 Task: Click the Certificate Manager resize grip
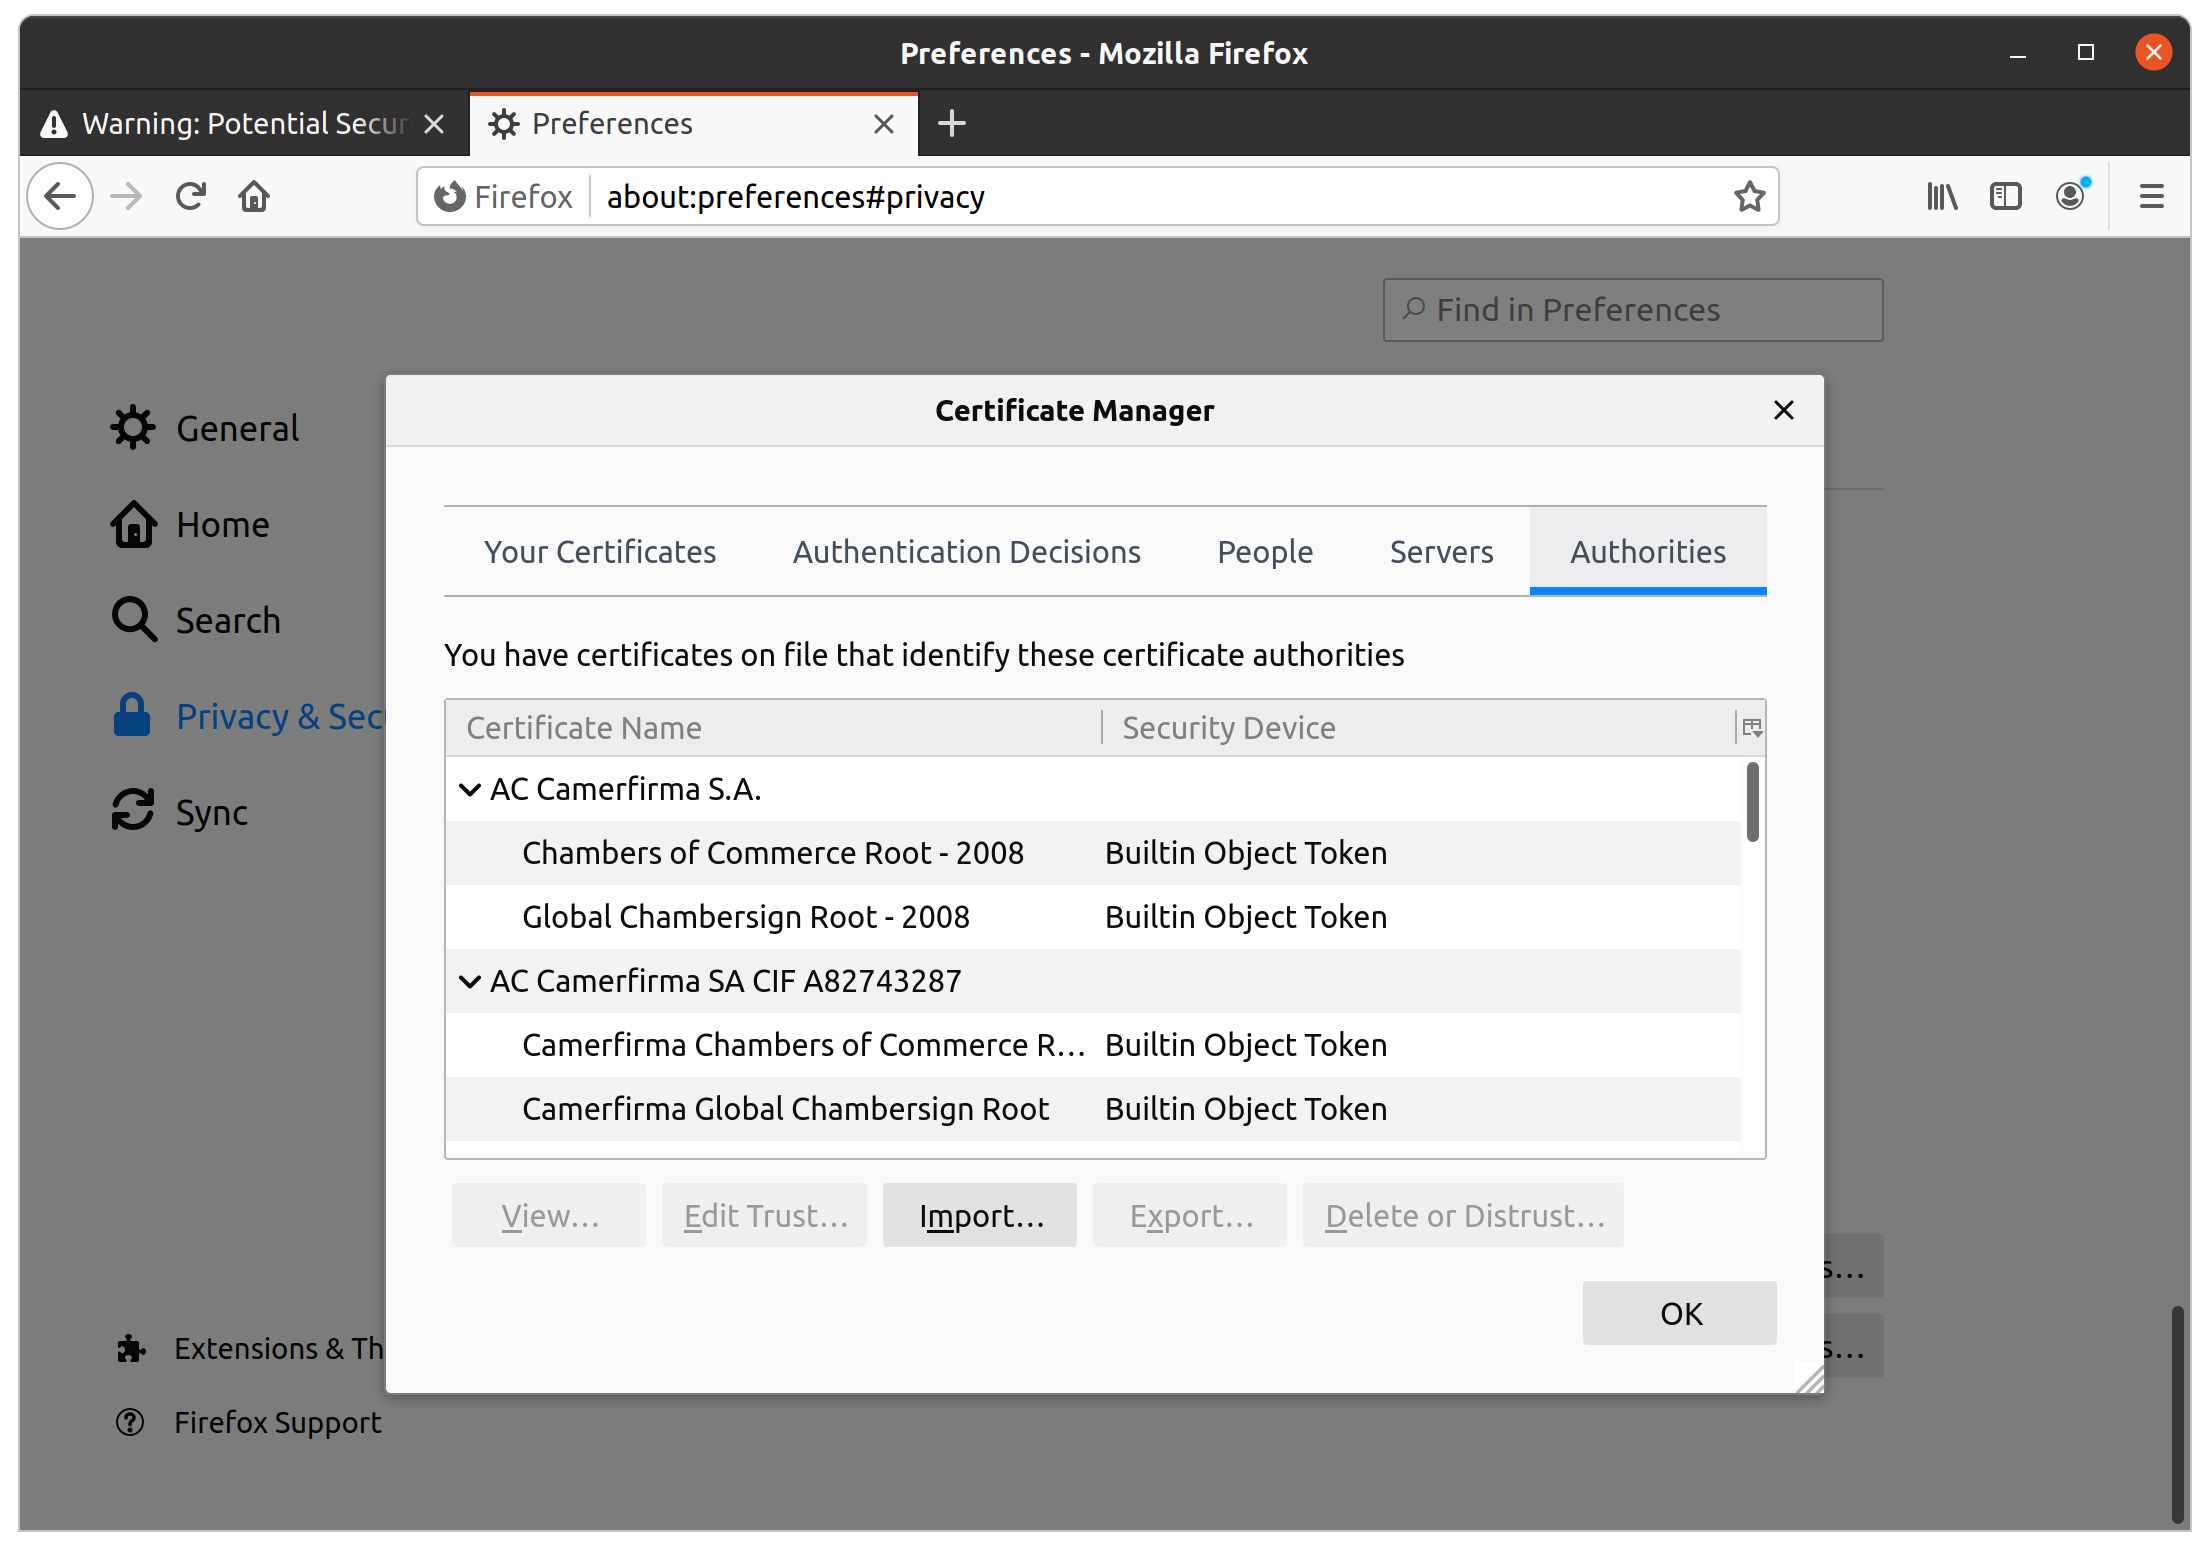coord(1809,1379)
